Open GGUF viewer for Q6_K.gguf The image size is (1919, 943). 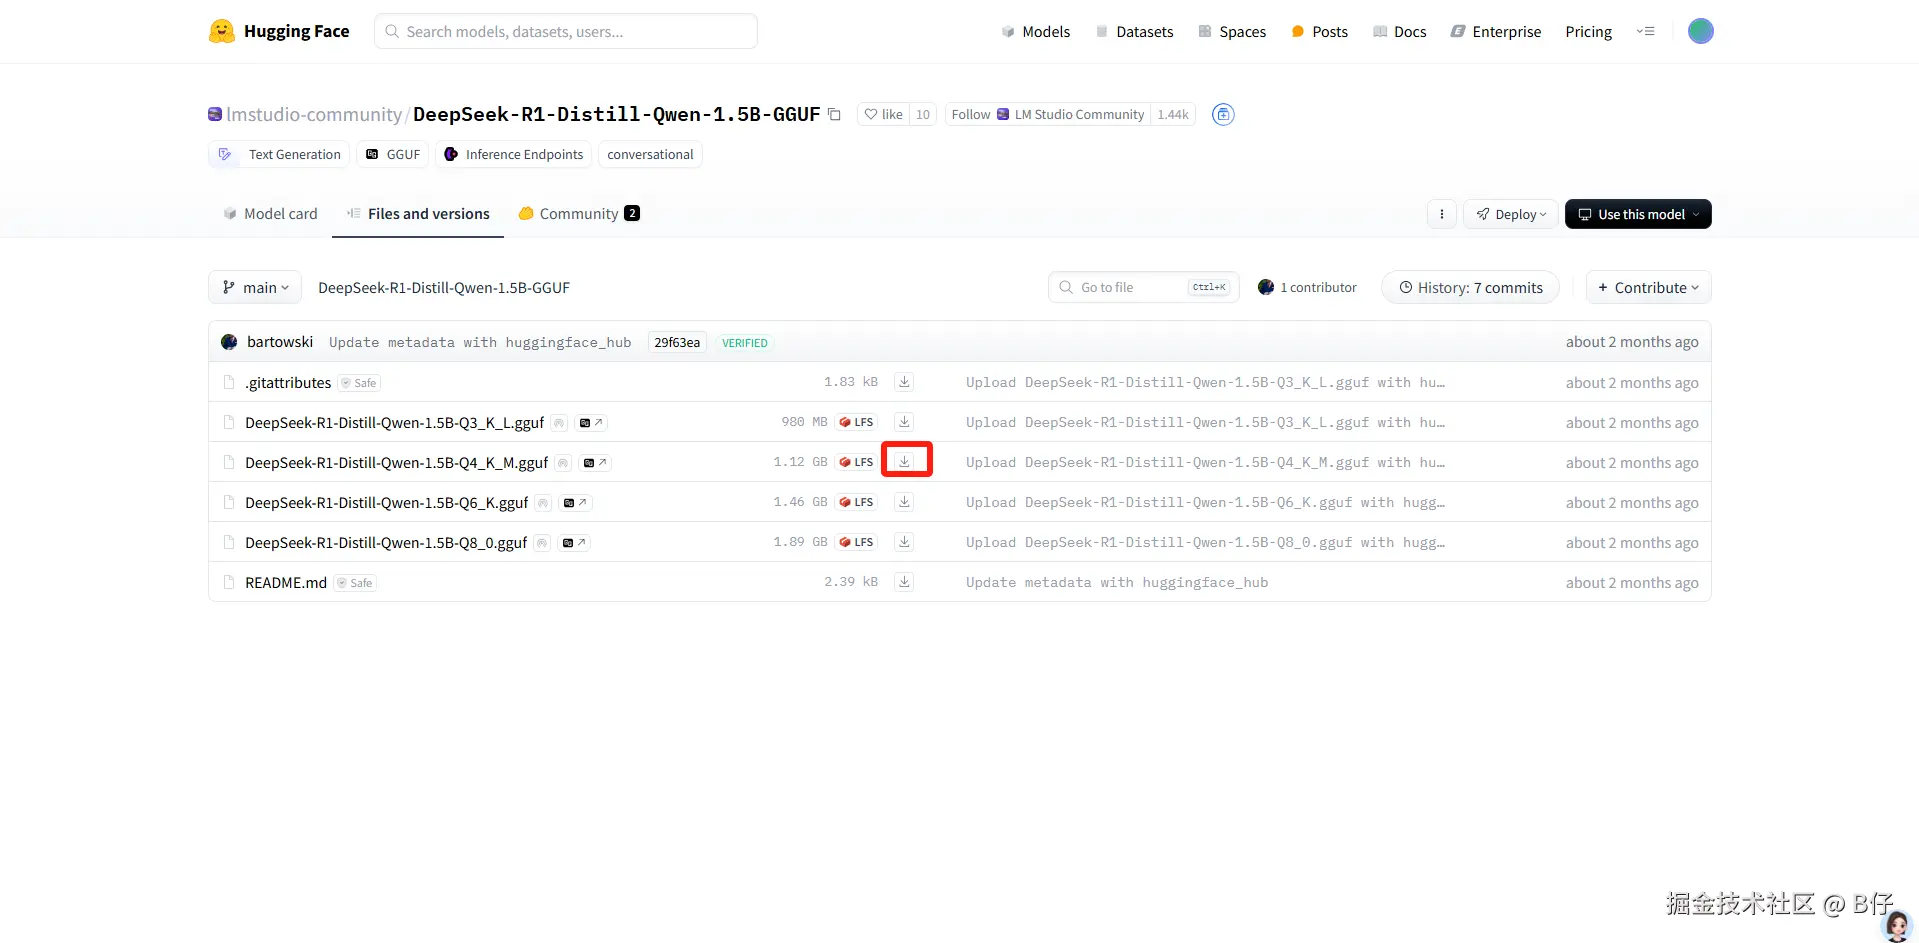pyautogui.click(x=575, y=503)
